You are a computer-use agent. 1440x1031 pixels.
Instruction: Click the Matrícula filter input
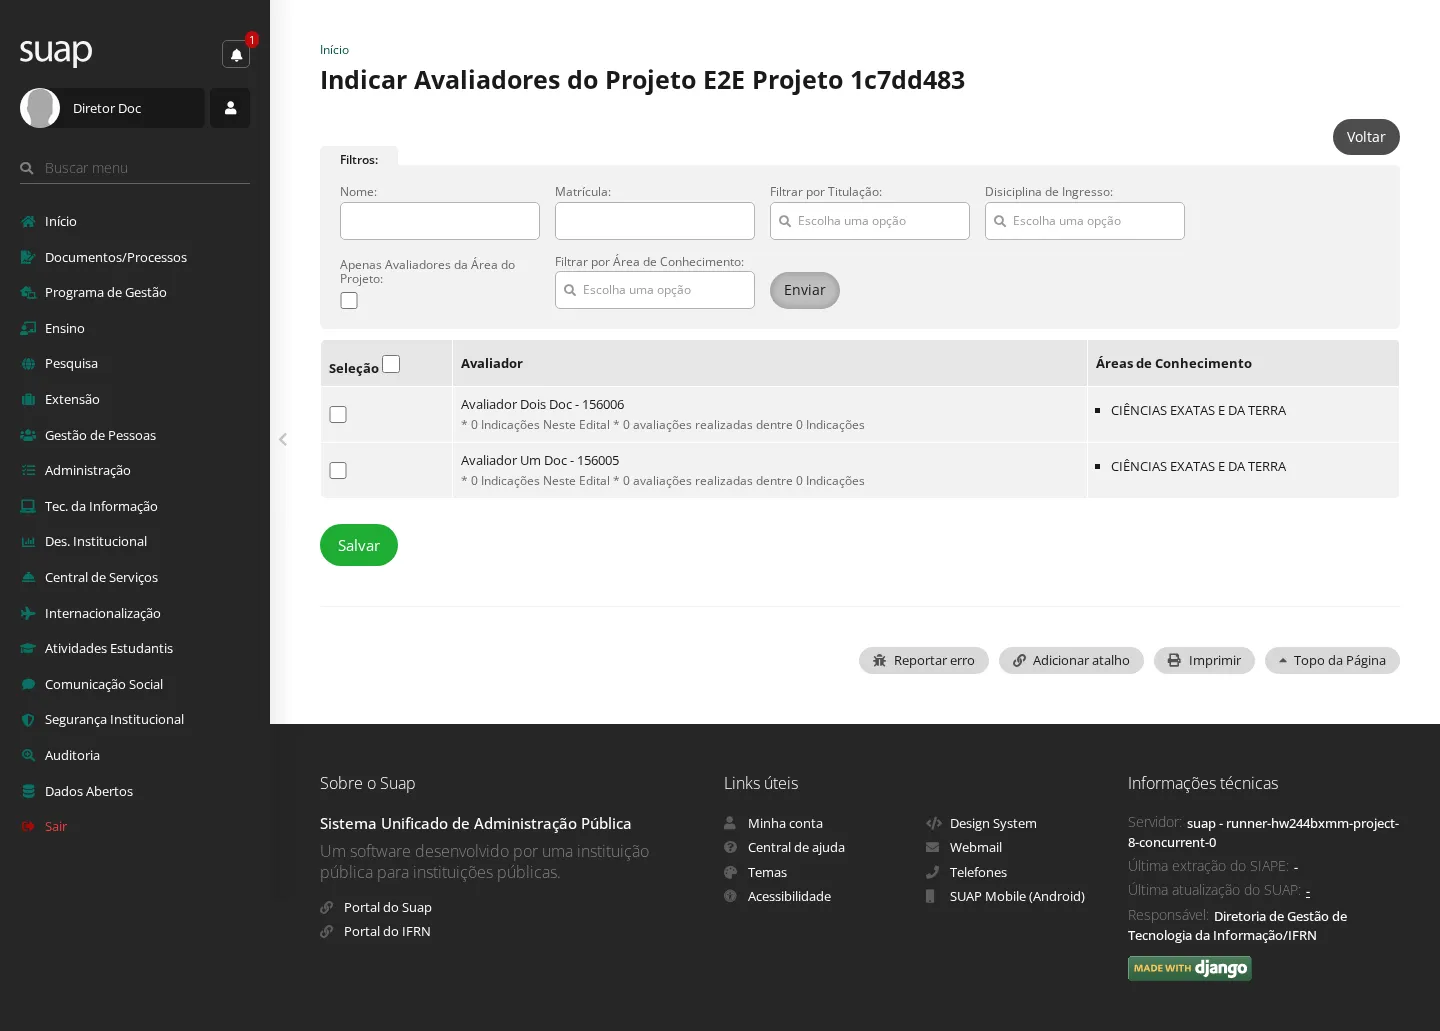[x=655, y=221]
